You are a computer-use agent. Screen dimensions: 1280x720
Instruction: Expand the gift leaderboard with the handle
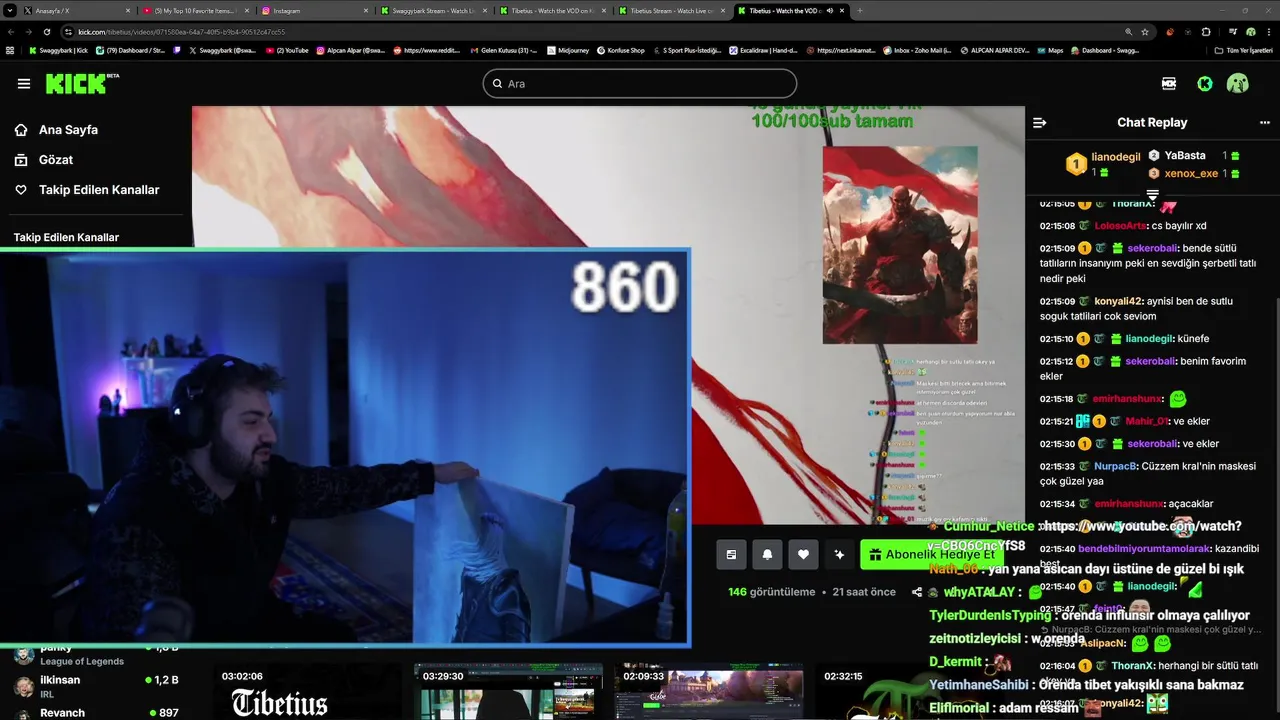(x=1152, y=194)
